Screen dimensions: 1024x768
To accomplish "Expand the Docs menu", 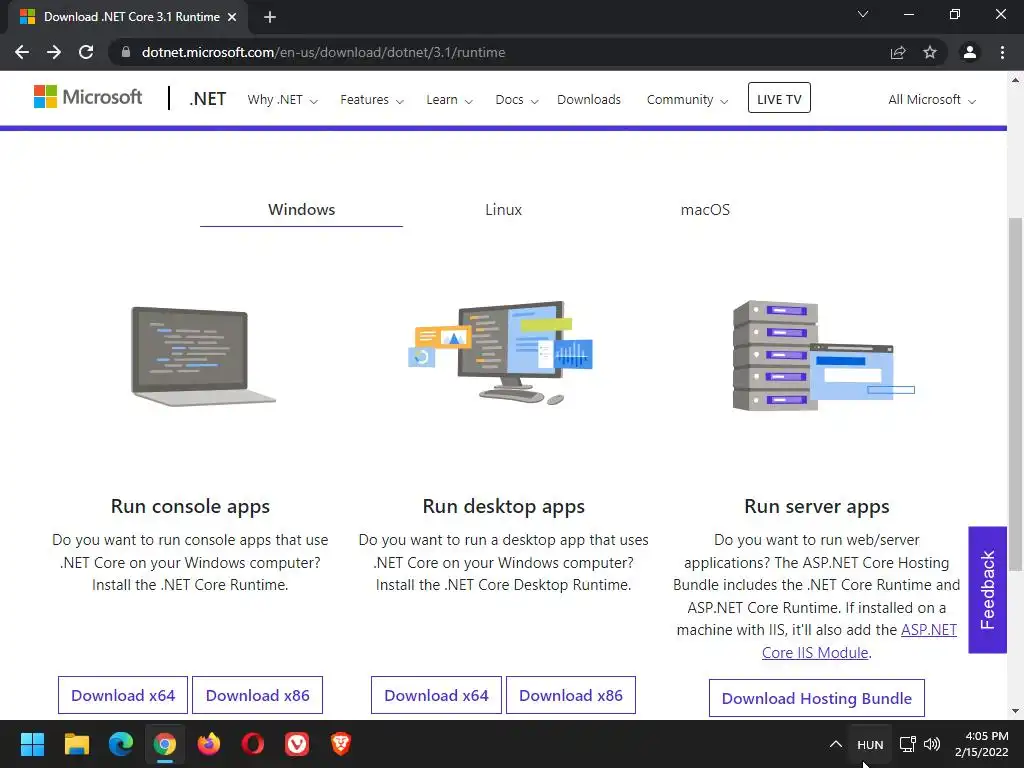I will click(x=517, y=100).
